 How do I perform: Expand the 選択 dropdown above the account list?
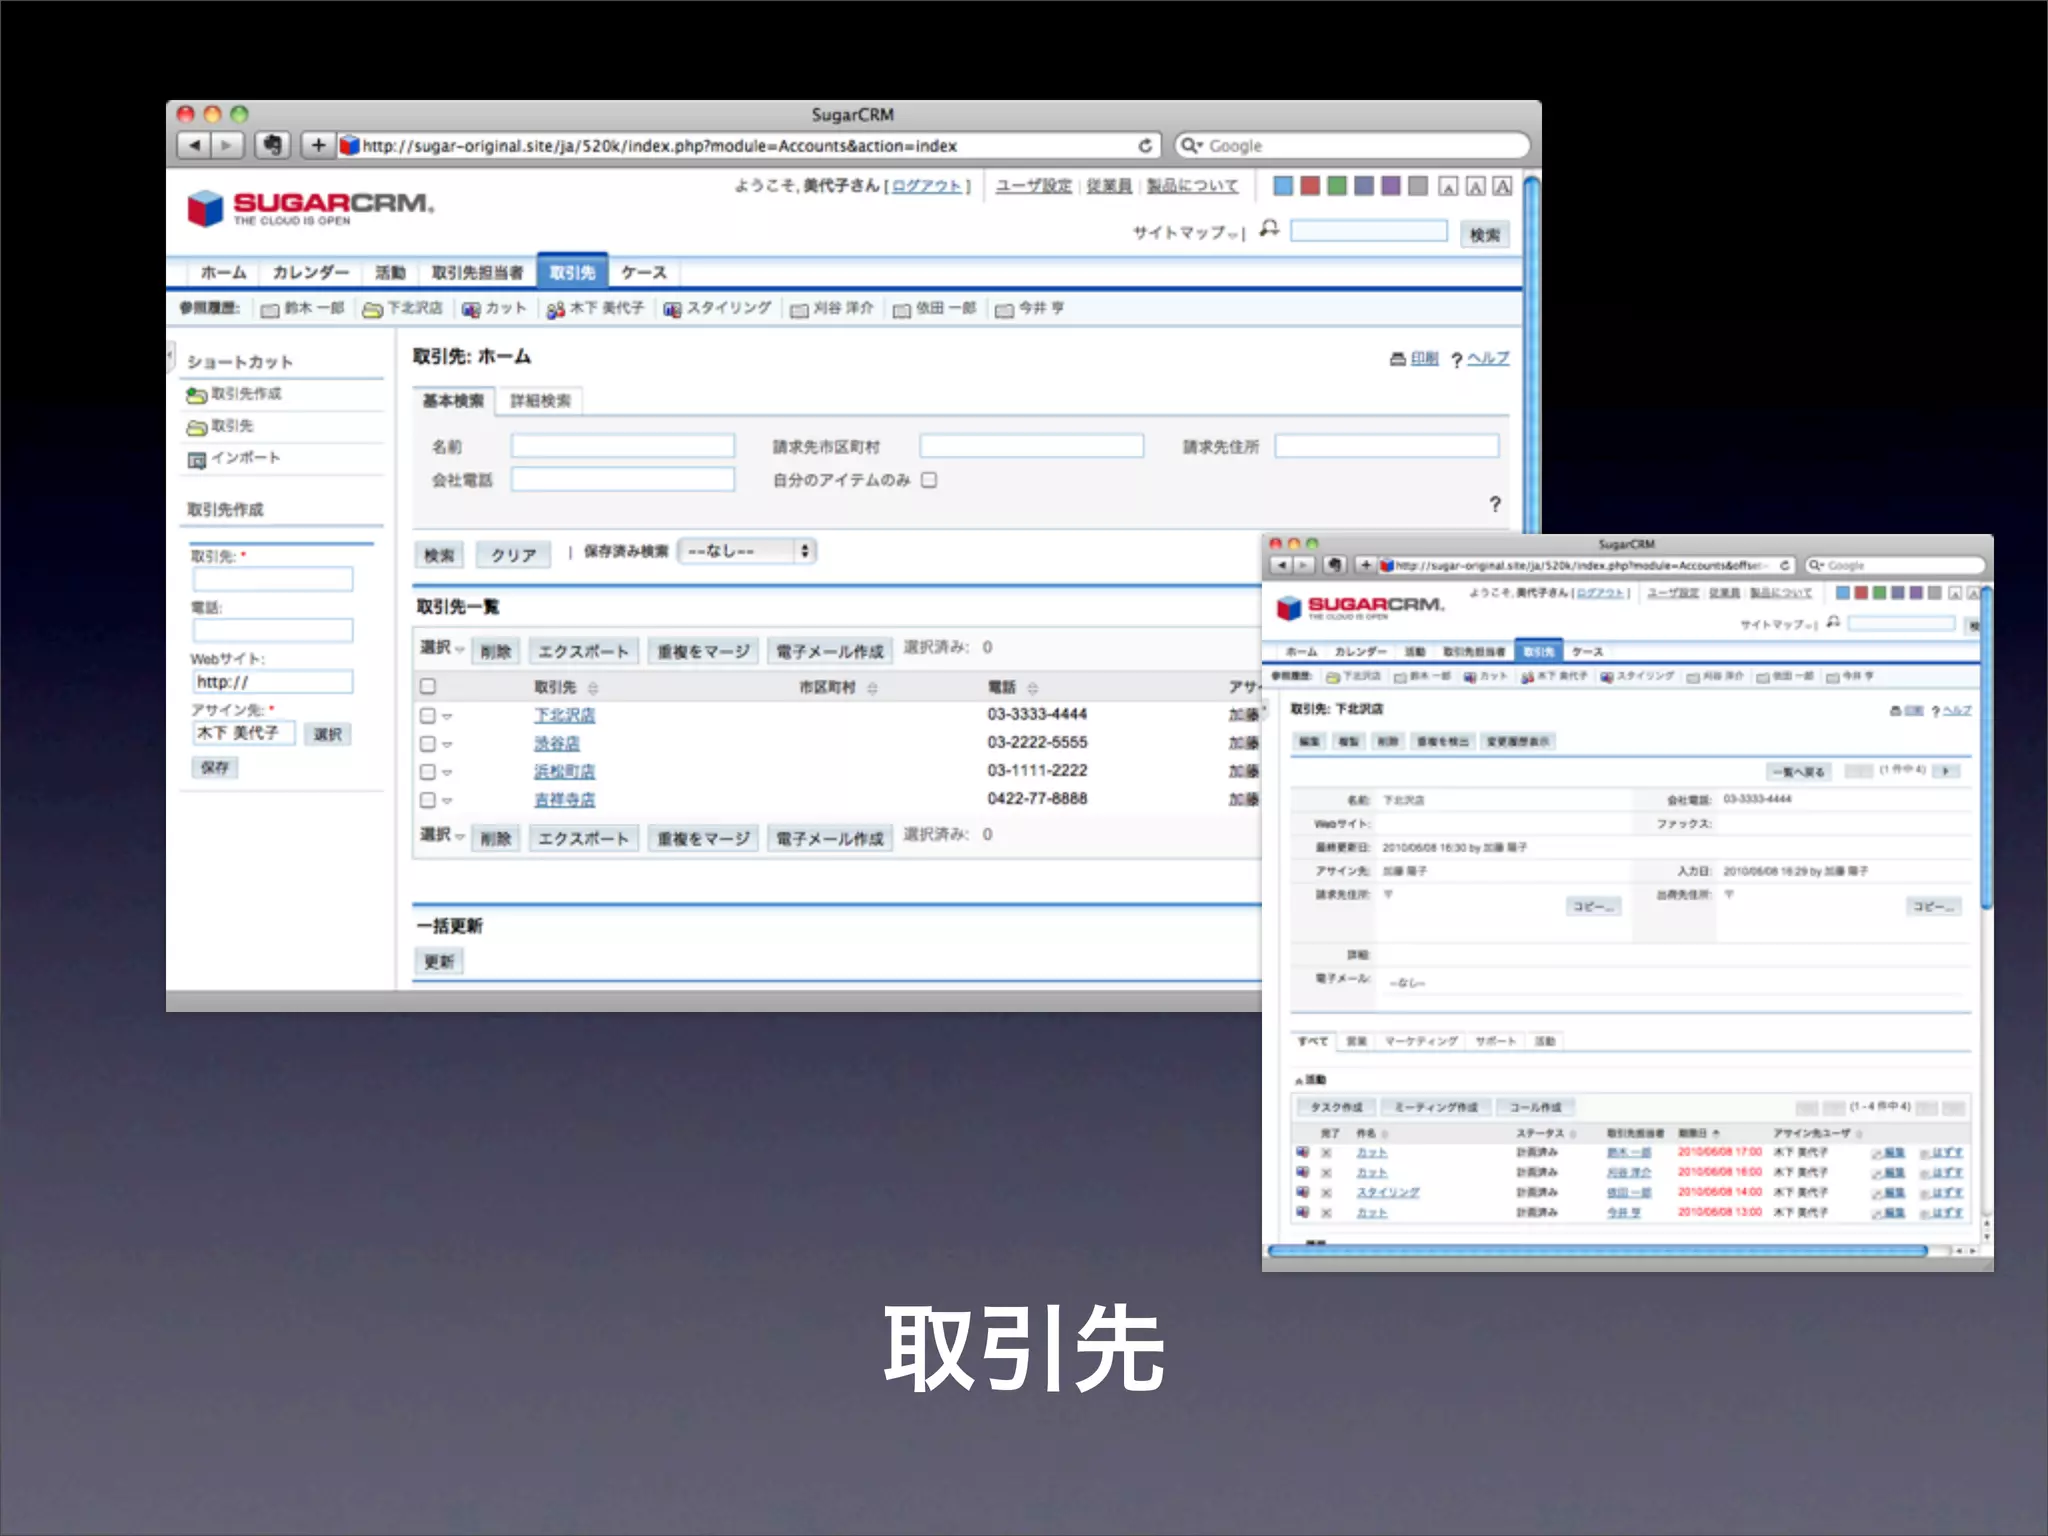pyautogui.click(x=442, y=648)
